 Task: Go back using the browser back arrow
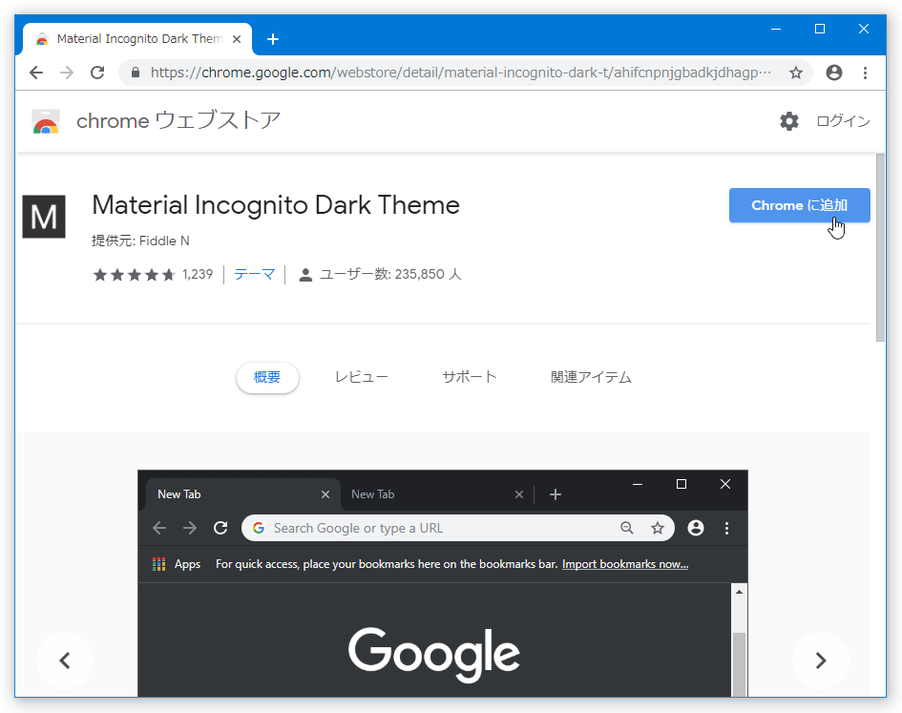pos(36,73)
